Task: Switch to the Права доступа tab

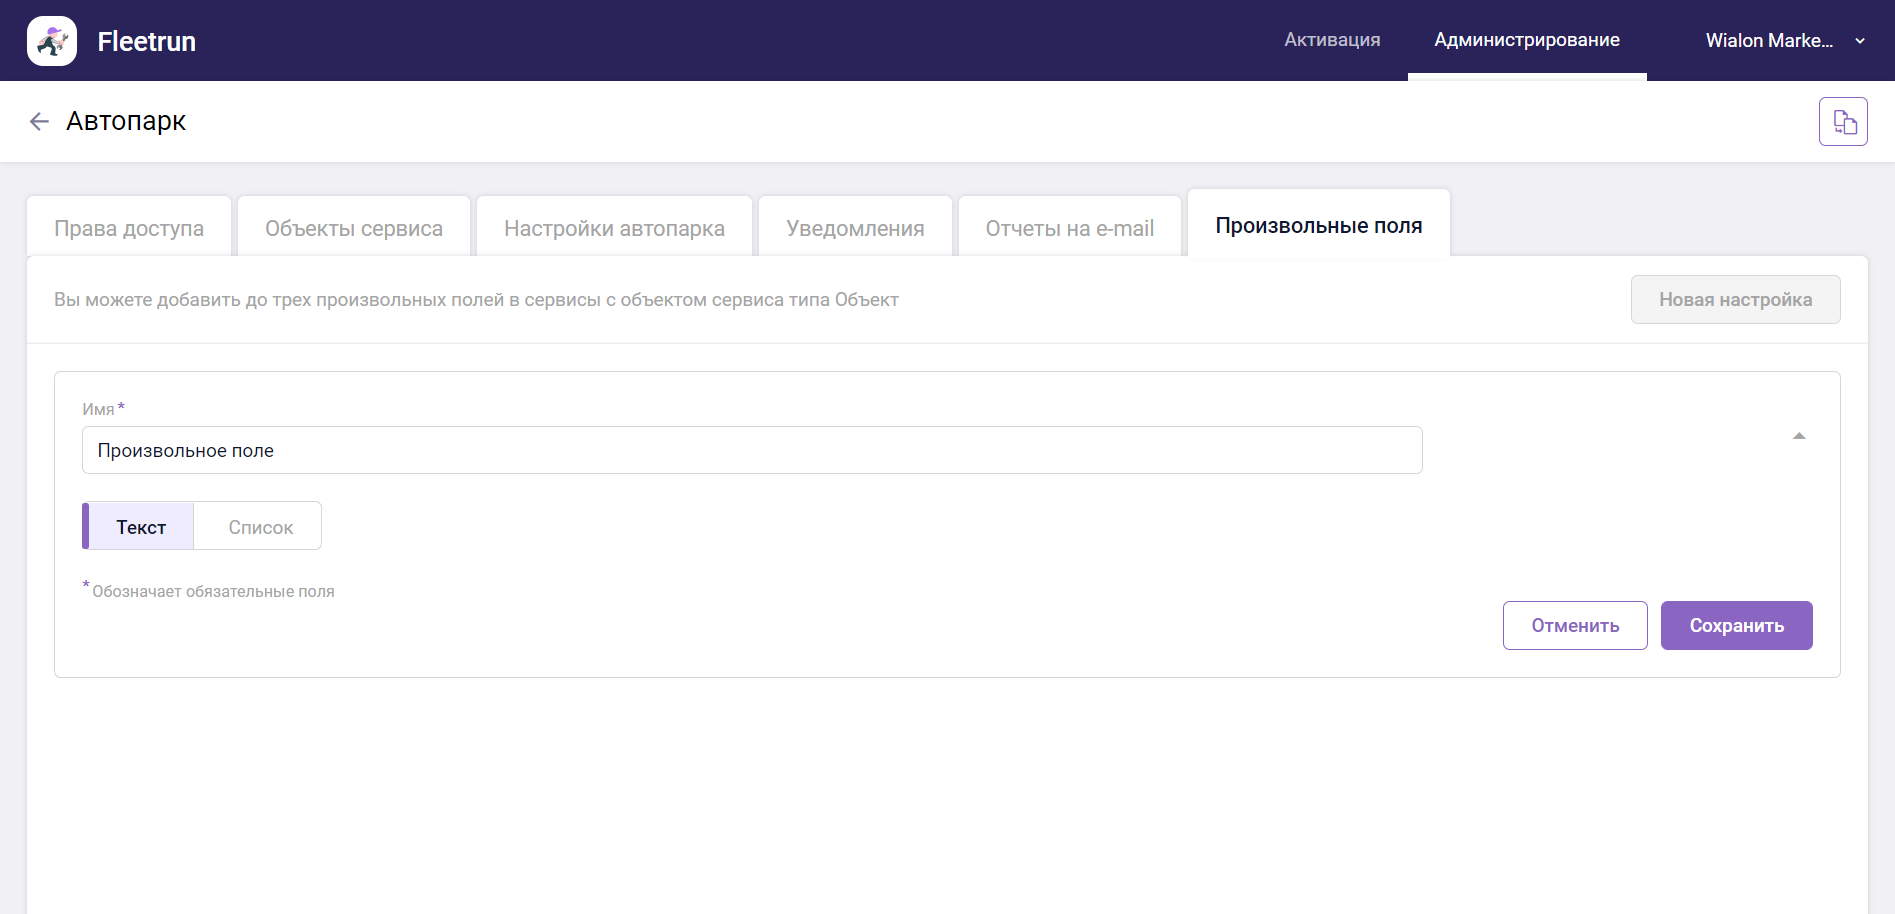Action: click(128, 227)
